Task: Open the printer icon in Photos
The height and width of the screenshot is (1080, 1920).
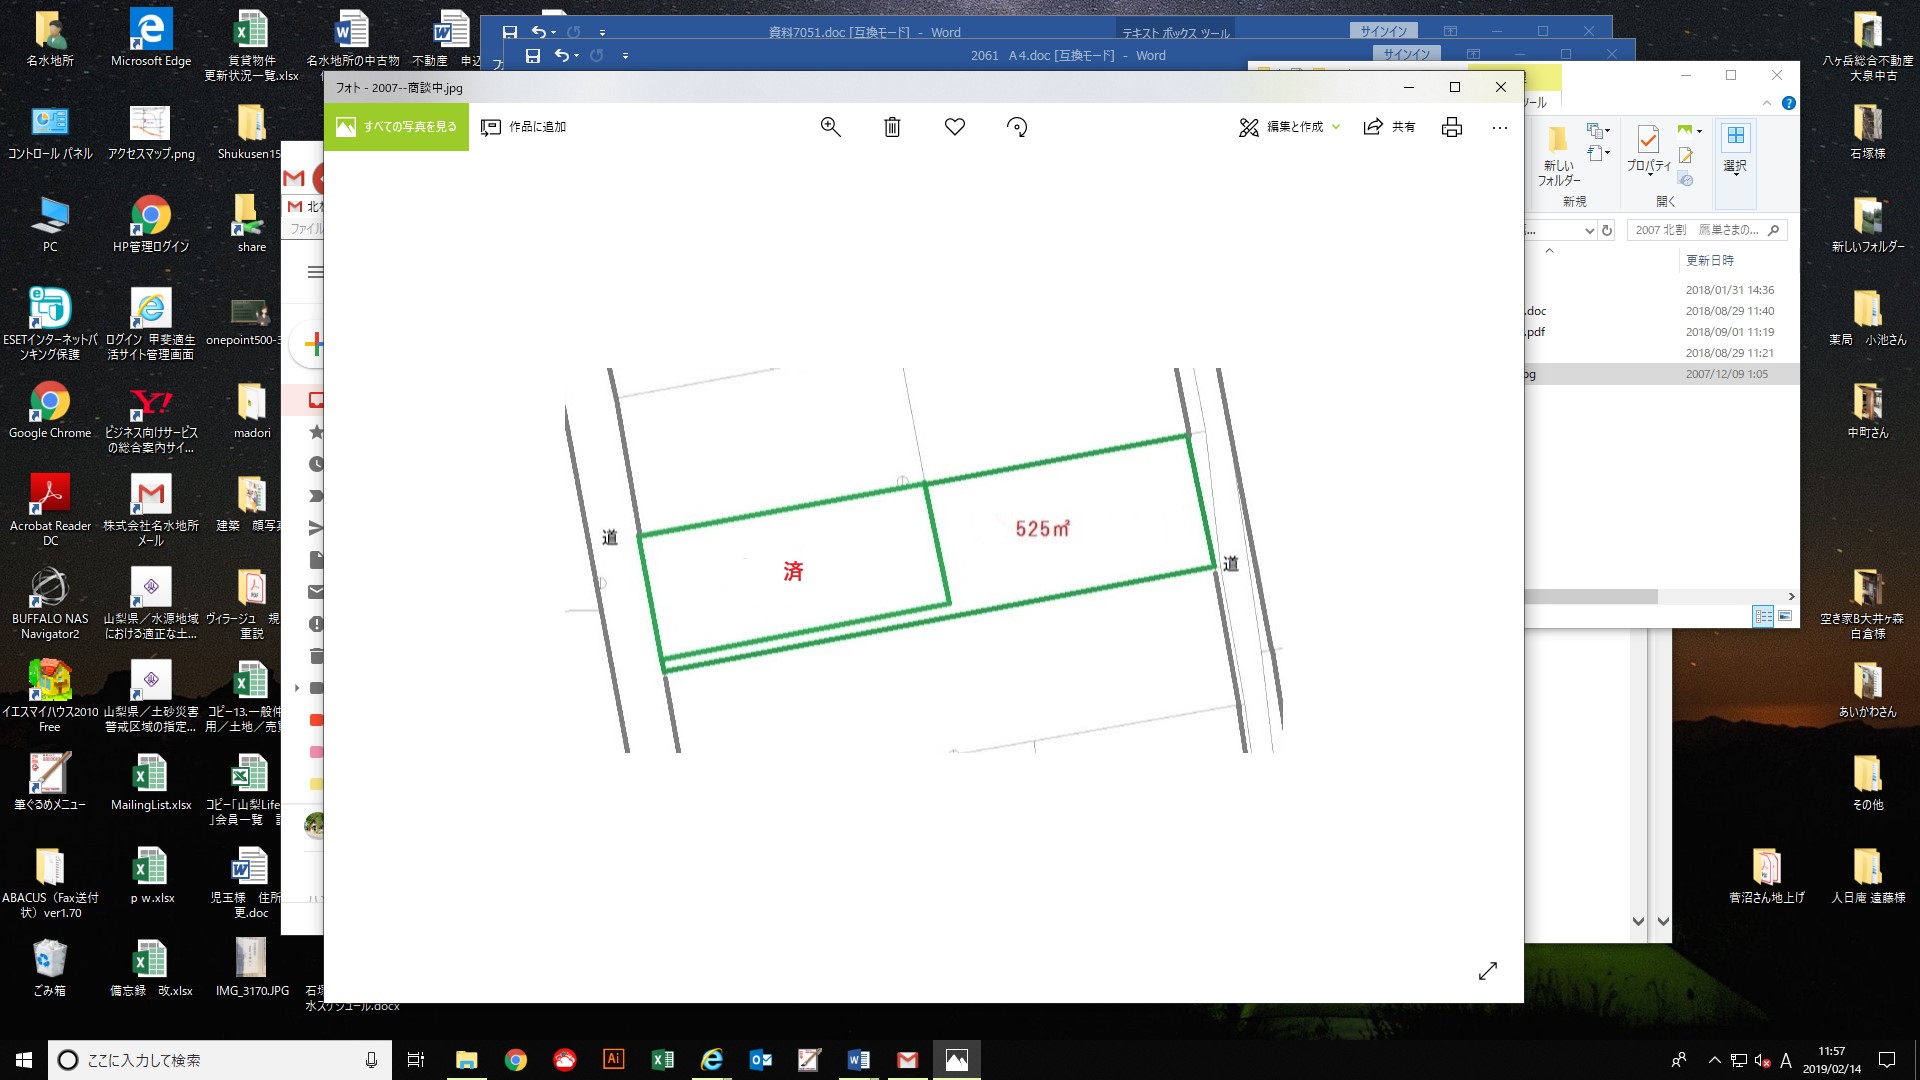Action: coord(1451,127)
